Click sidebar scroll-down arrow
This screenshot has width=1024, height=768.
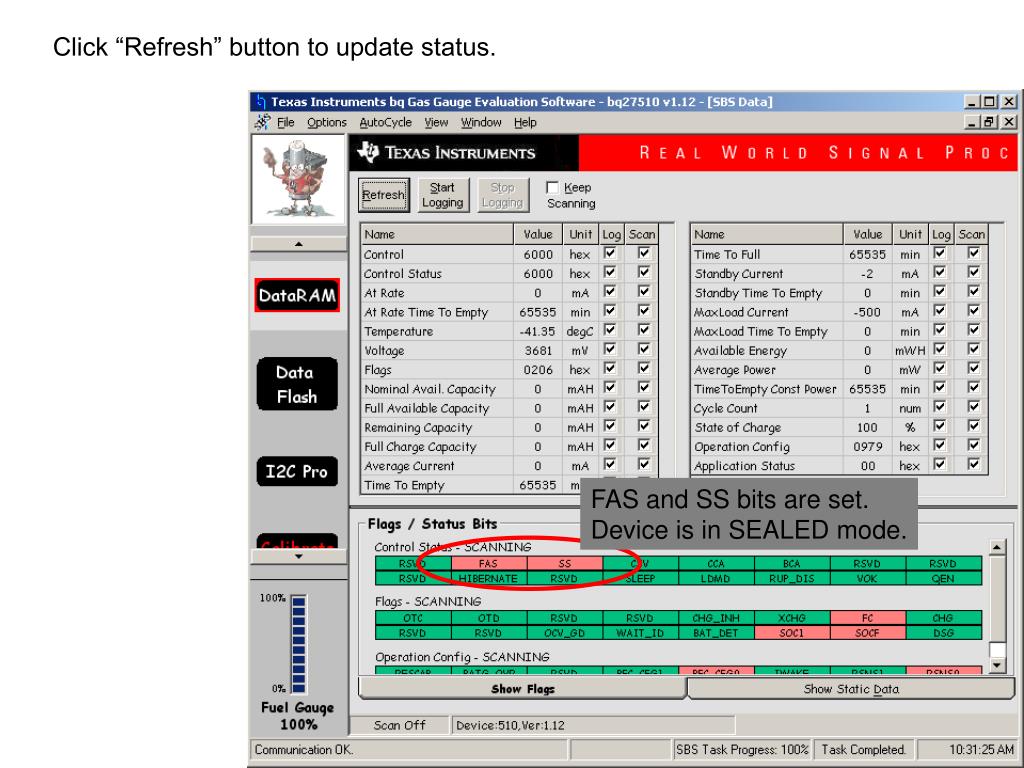point(298,556)
